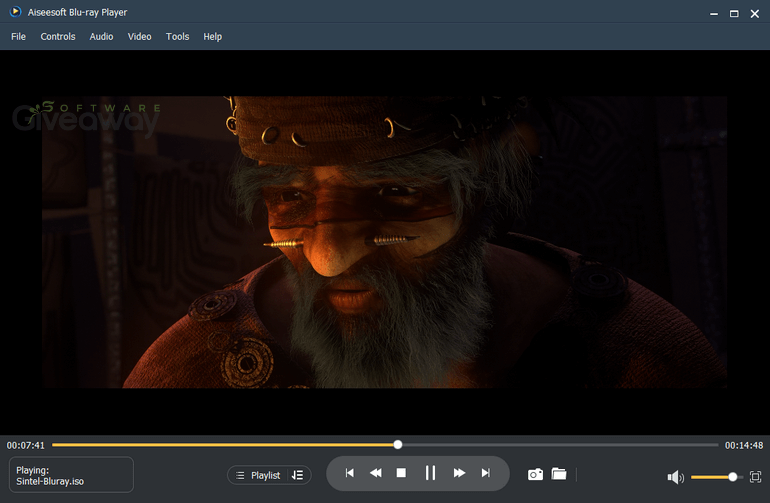
Task: Skip to previous chapter
Action: pyautogui.click(x=350, y=473)
